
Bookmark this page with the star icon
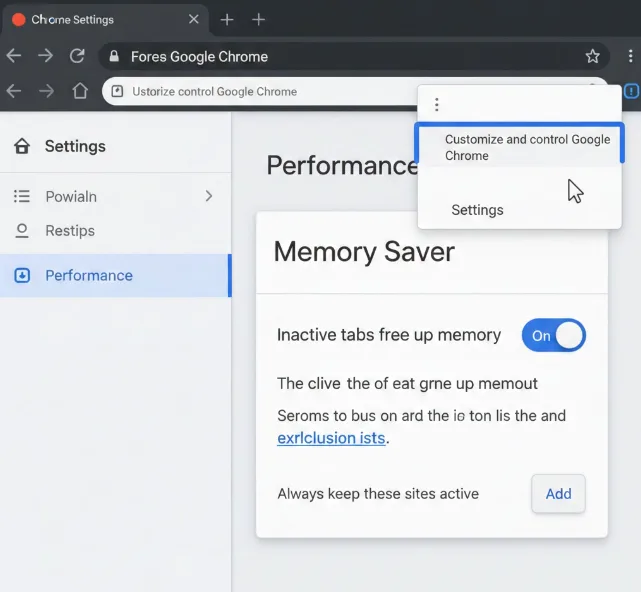pyautogui.click(x=592, y=56)
